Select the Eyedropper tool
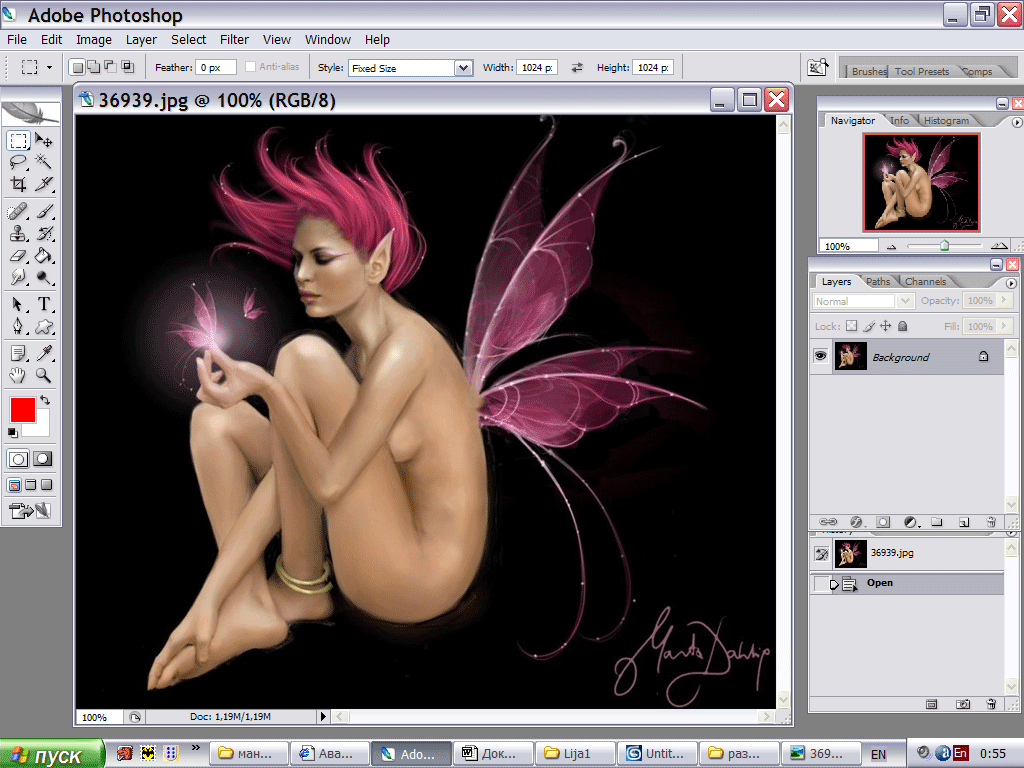The width and height of the screenshot is (1024, 768). pyautogui.click(x=44, y=353)
